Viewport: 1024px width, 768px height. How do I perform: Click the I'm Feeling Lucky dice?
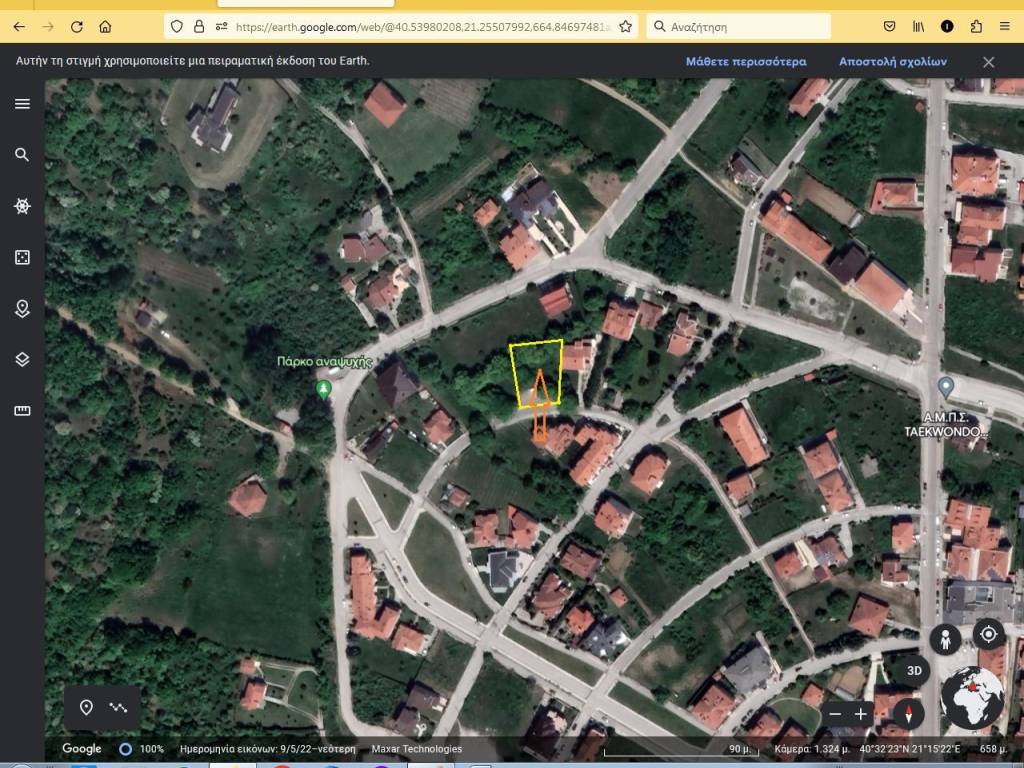coord(22,257)
